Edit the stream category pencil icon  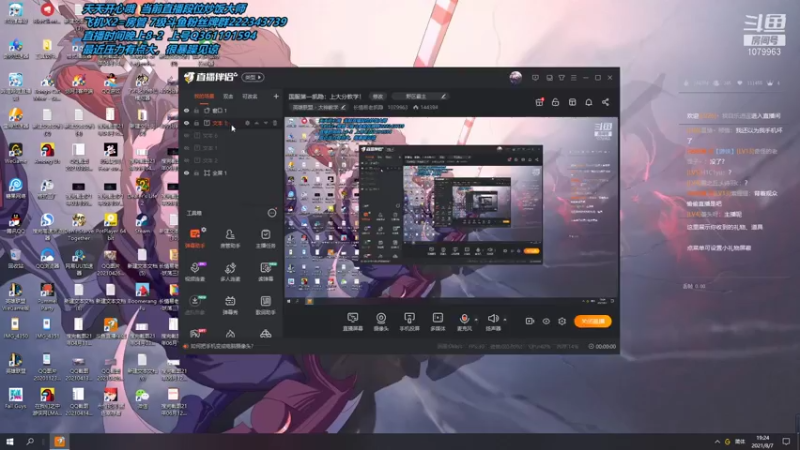click(x=443, y=96)
